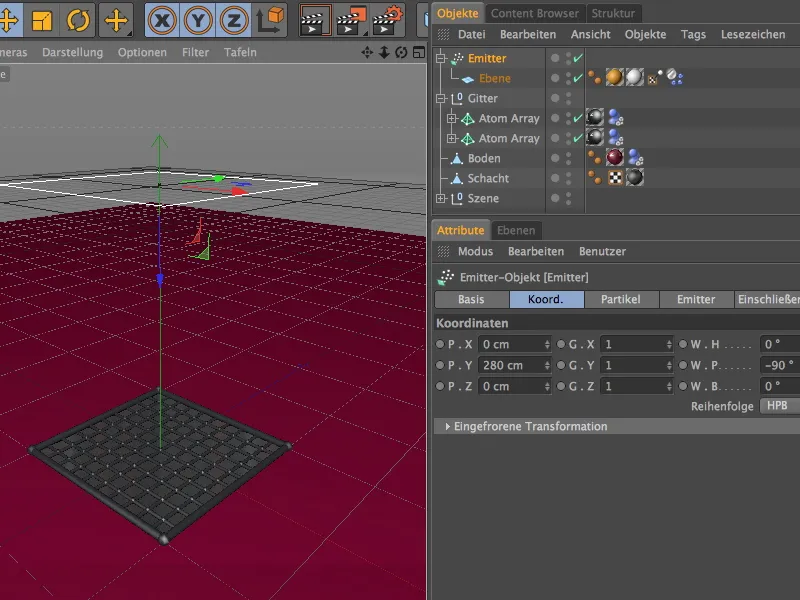The height and width of the screenshot is (600, 800).
Task: Open the Optionen viewport menu
Action: [142, 52]
